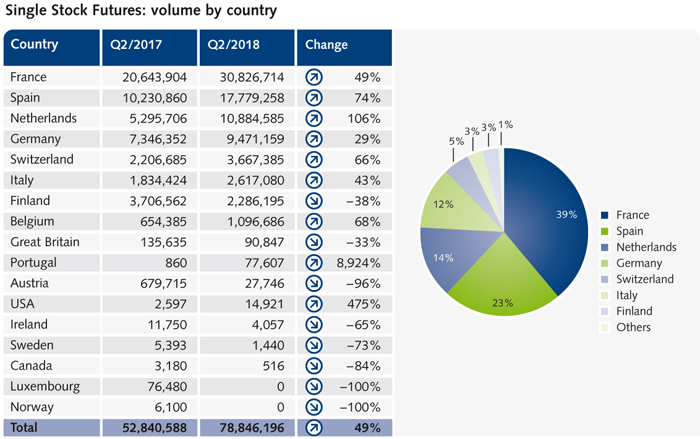
Task: Click the France legend color swatch
Action: click(606, 215)
